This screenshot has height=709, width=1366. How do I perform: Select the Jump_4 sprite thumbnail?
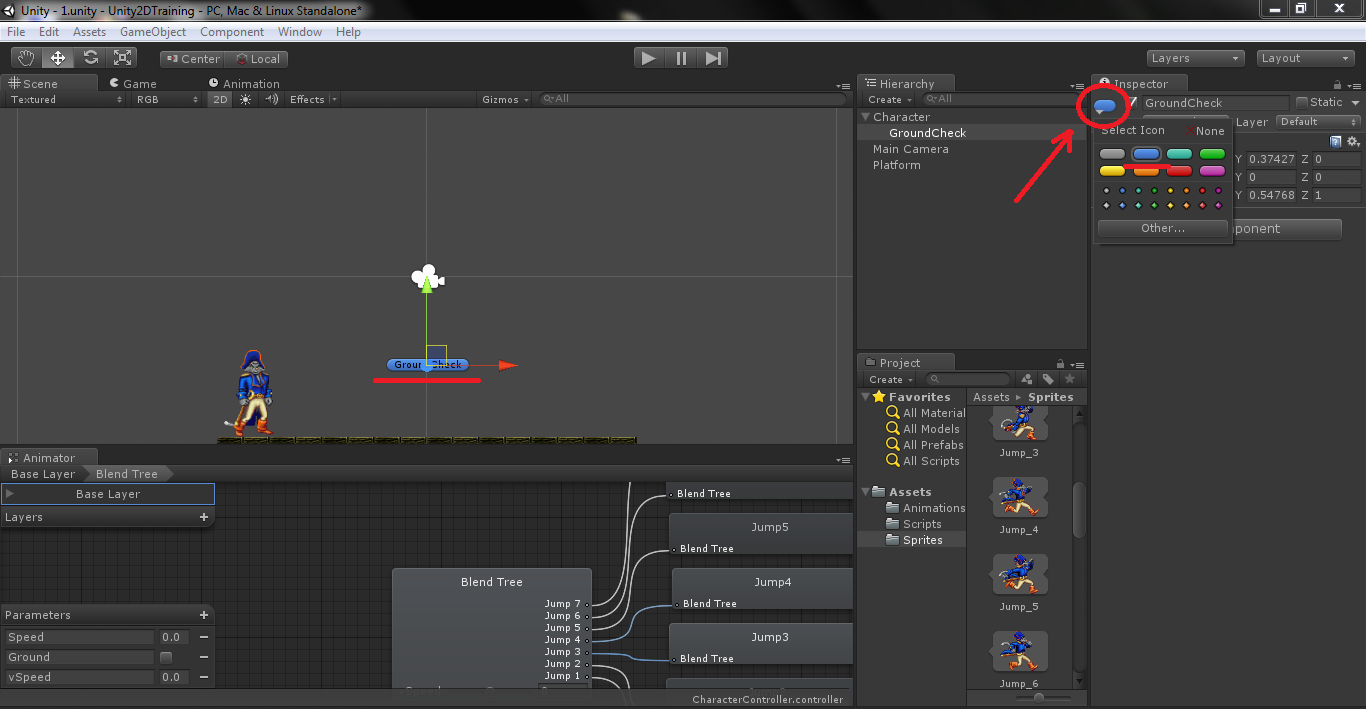tap(1018, 497)
